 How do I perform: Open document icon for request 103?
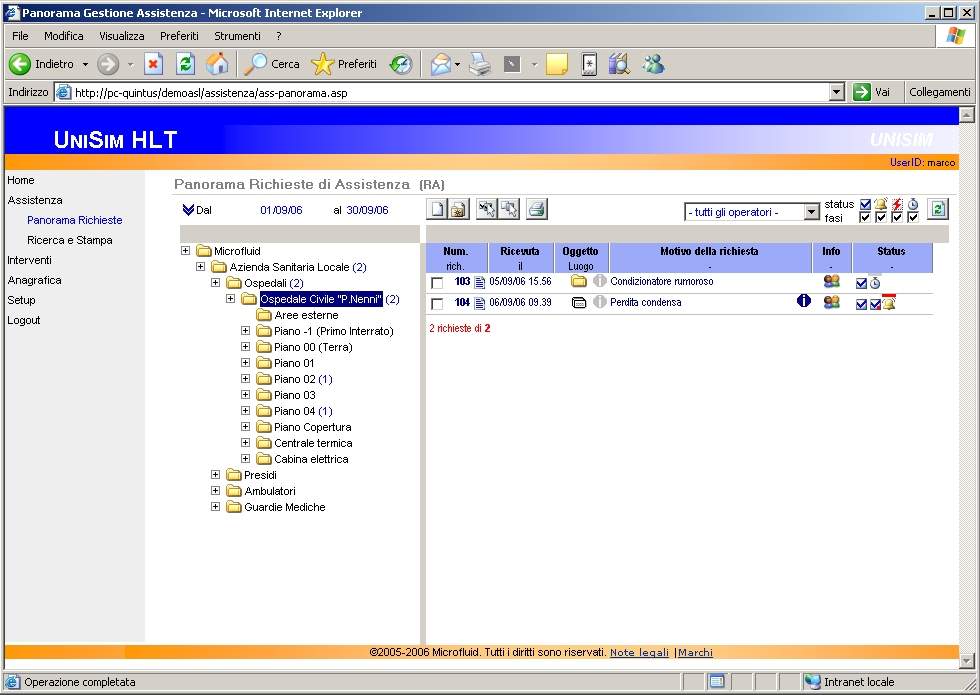tap(480, 282)
